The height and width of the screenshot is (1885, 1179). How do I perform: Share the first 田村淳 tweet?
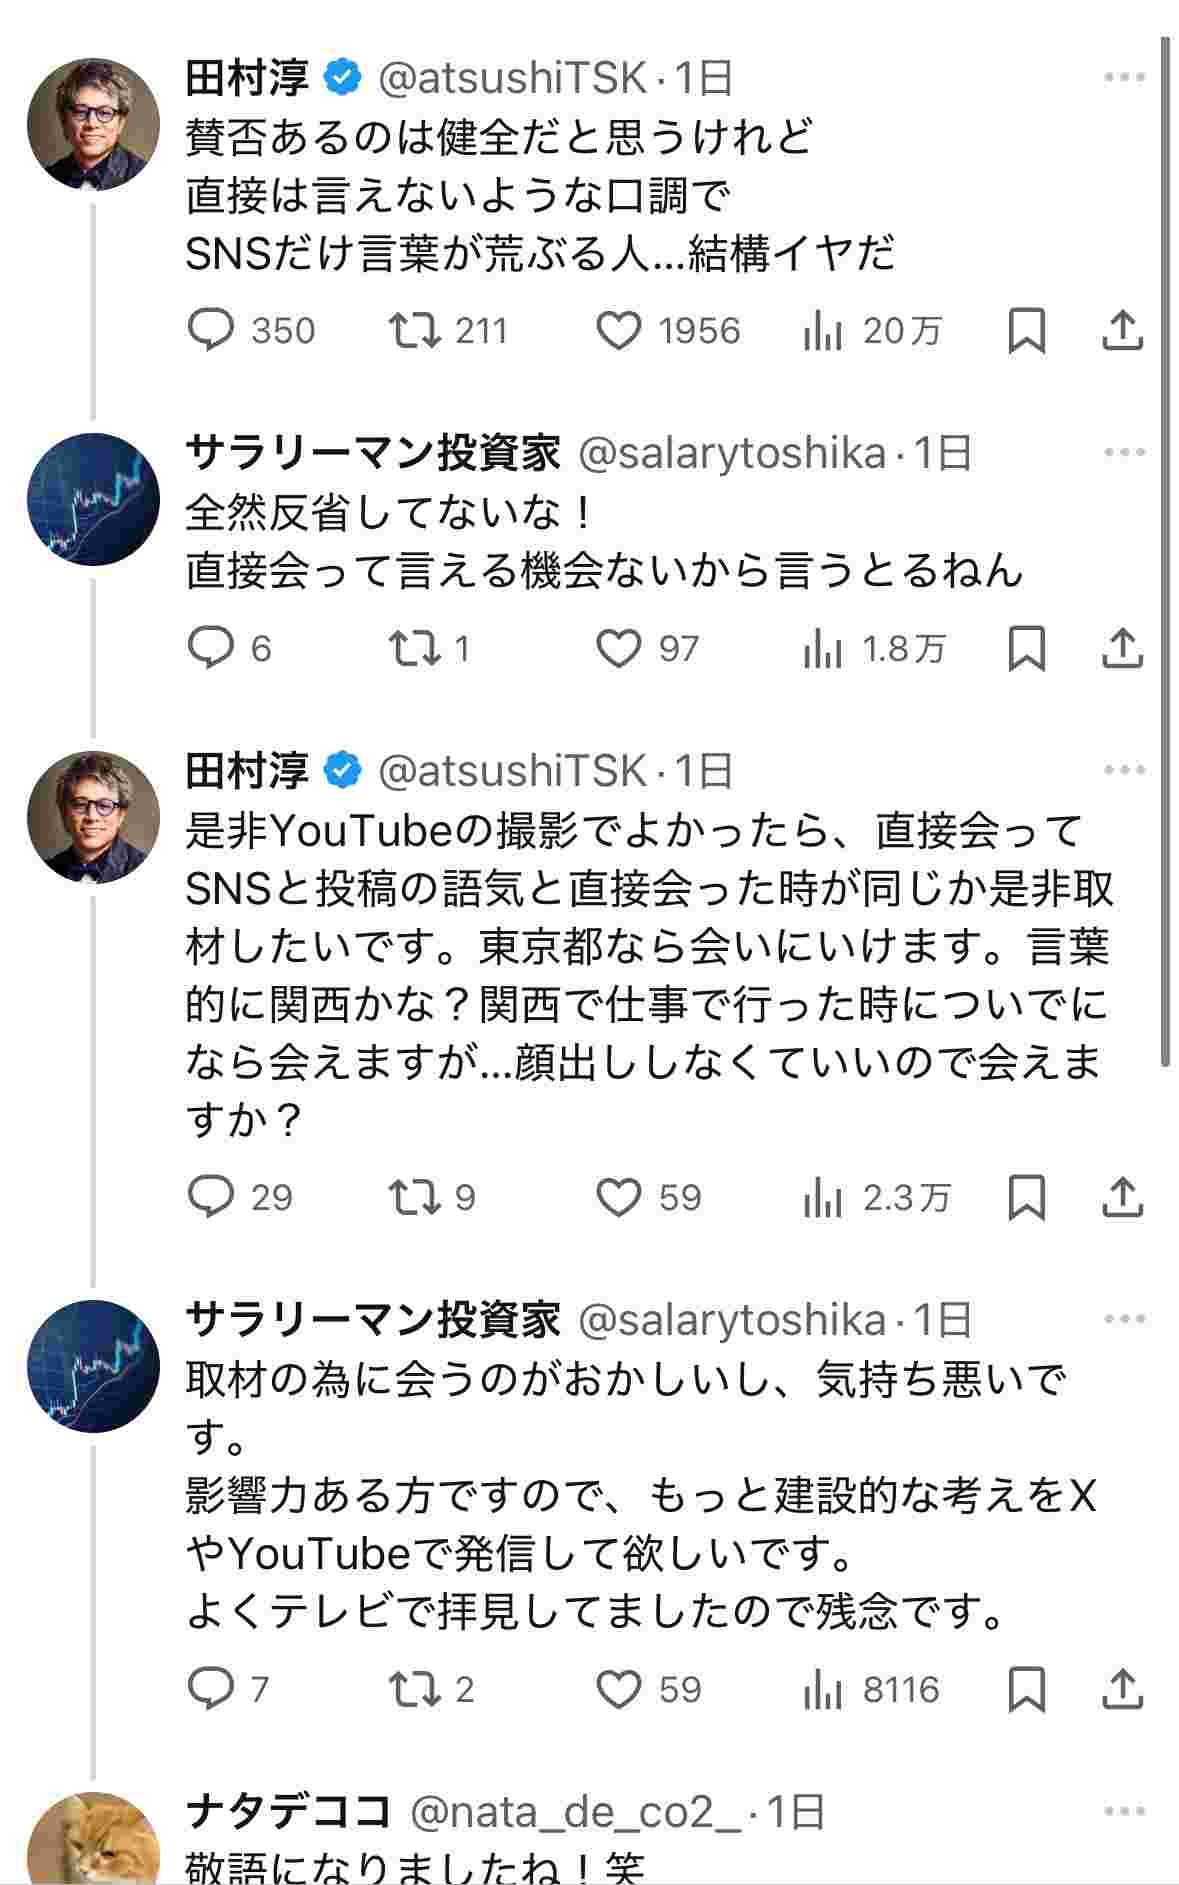1122,330
